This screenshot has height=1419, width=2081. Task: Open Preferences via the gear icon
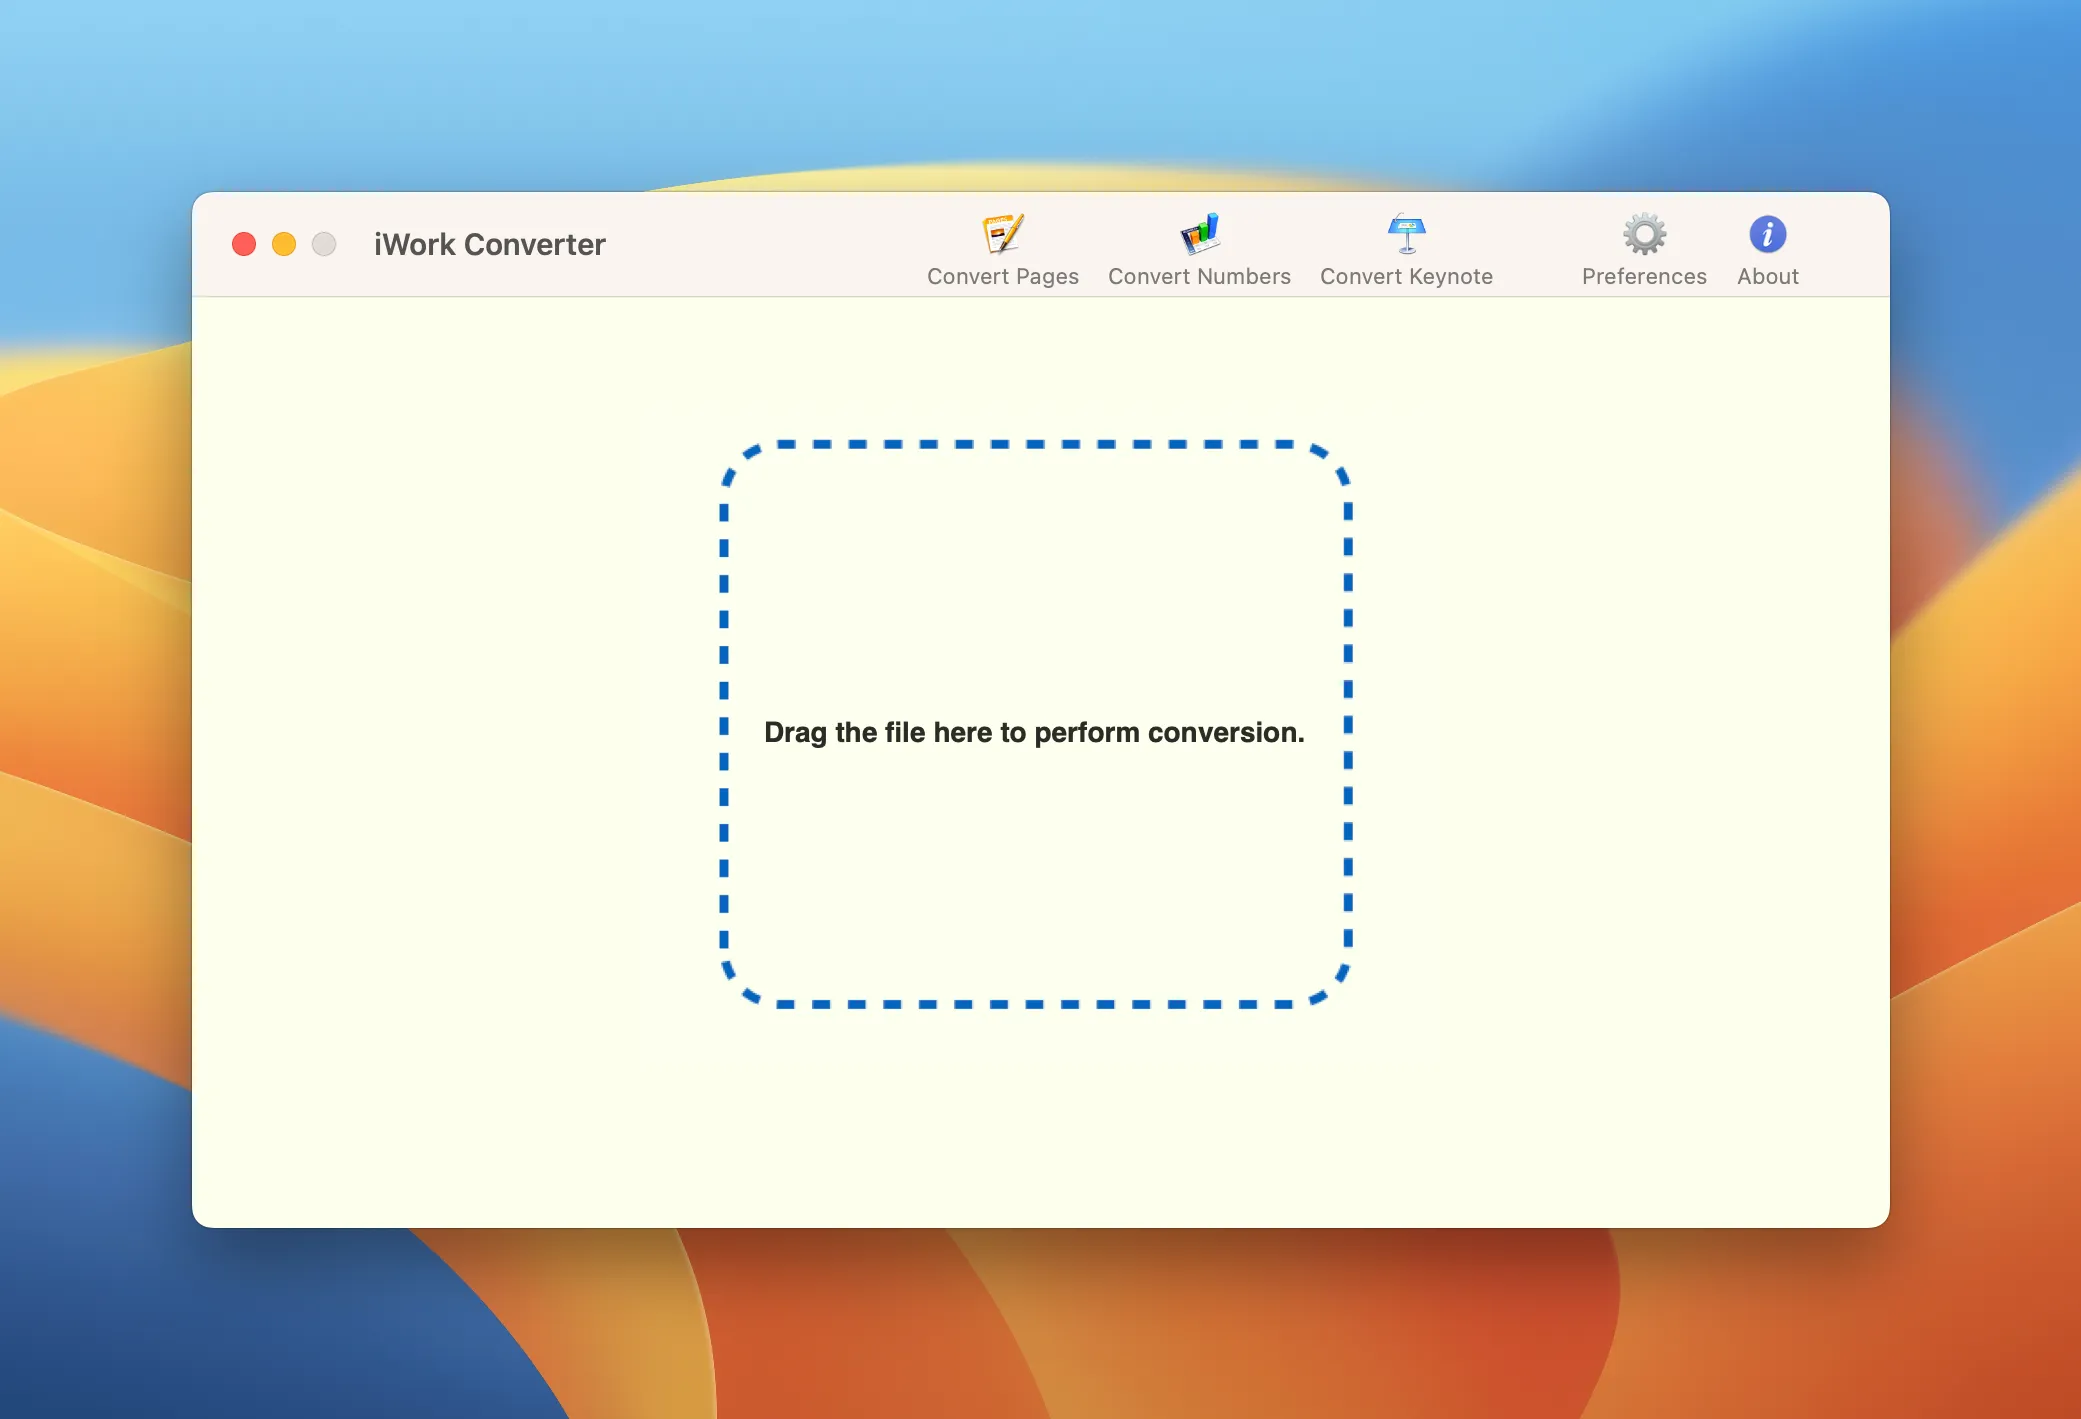point(1644,235)
